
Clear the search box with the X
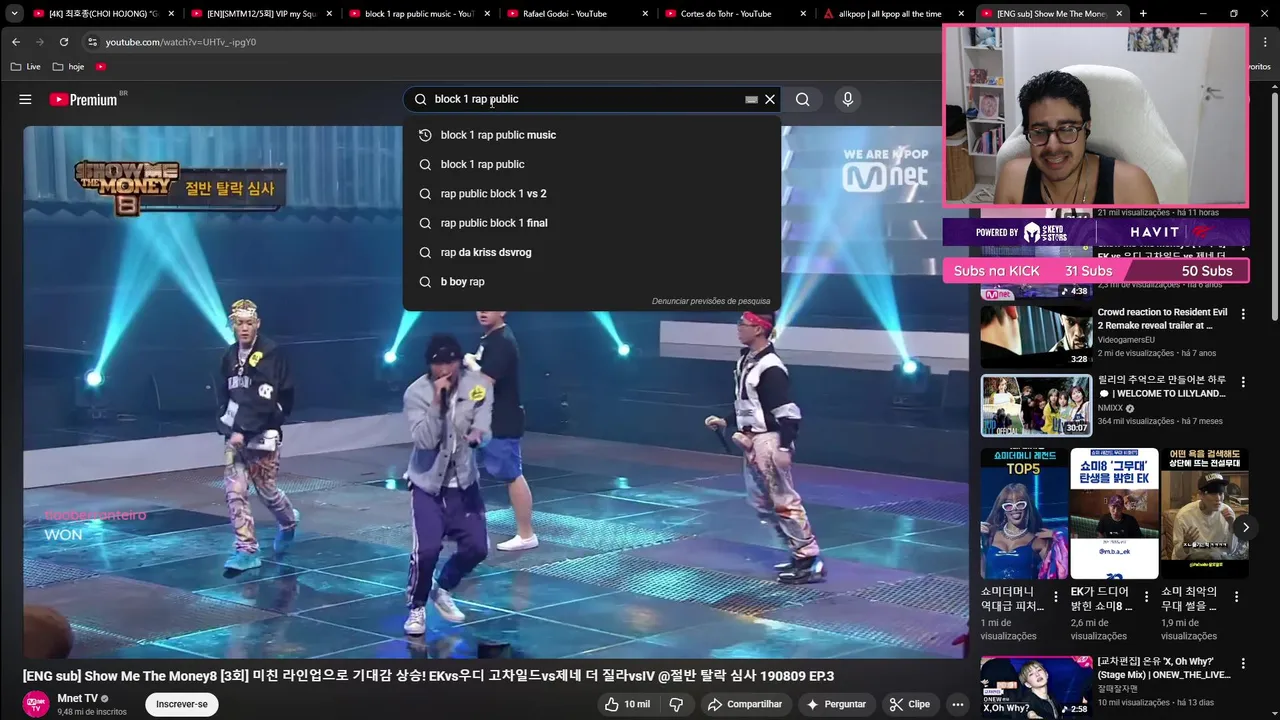tap(770, 99)
